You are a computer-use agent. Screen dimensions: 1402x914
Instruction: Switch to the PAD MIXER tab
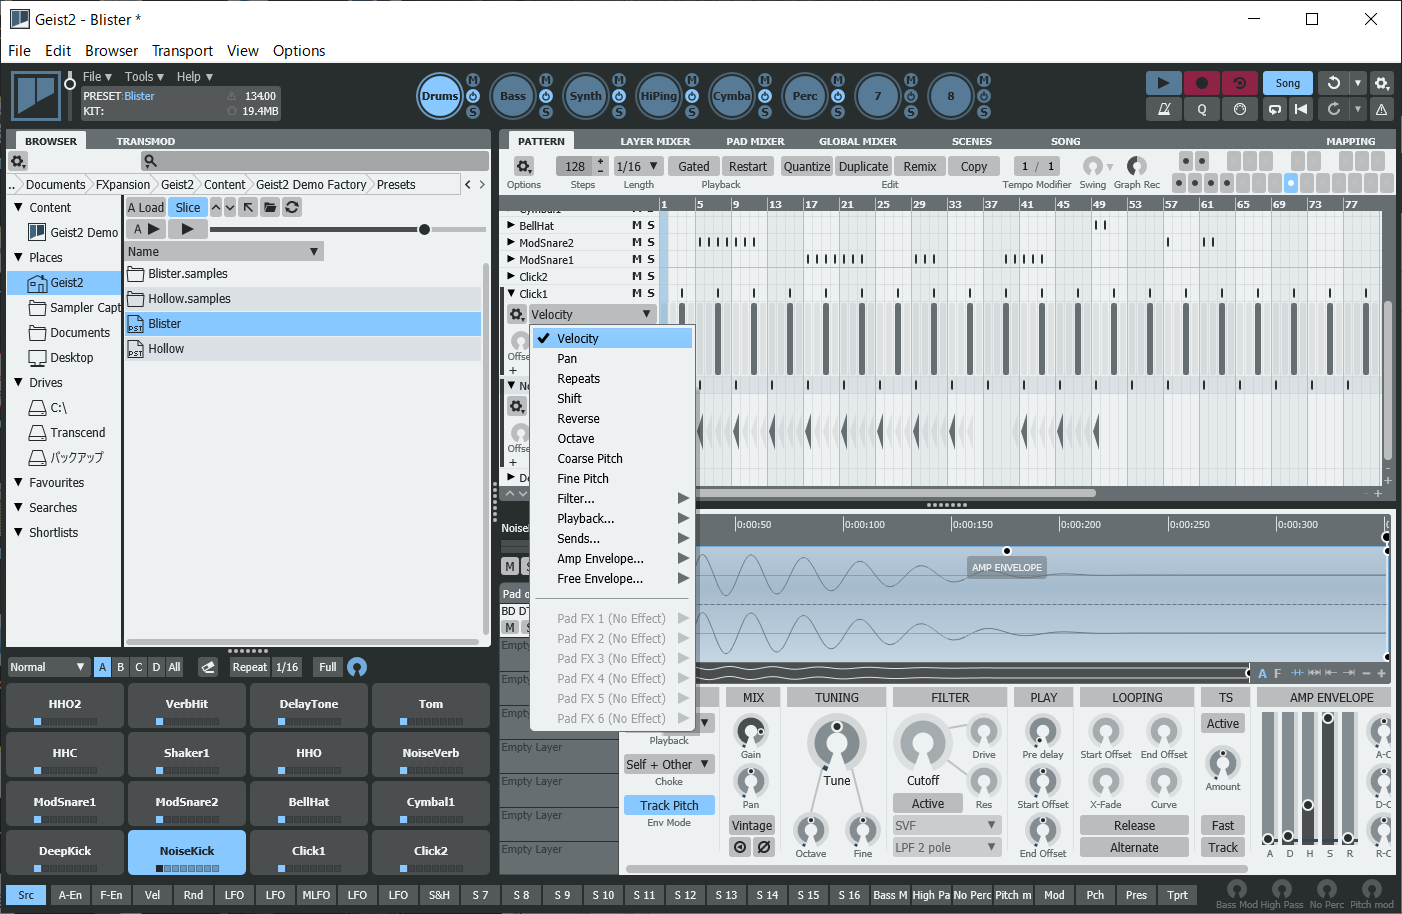pos(755,141)
